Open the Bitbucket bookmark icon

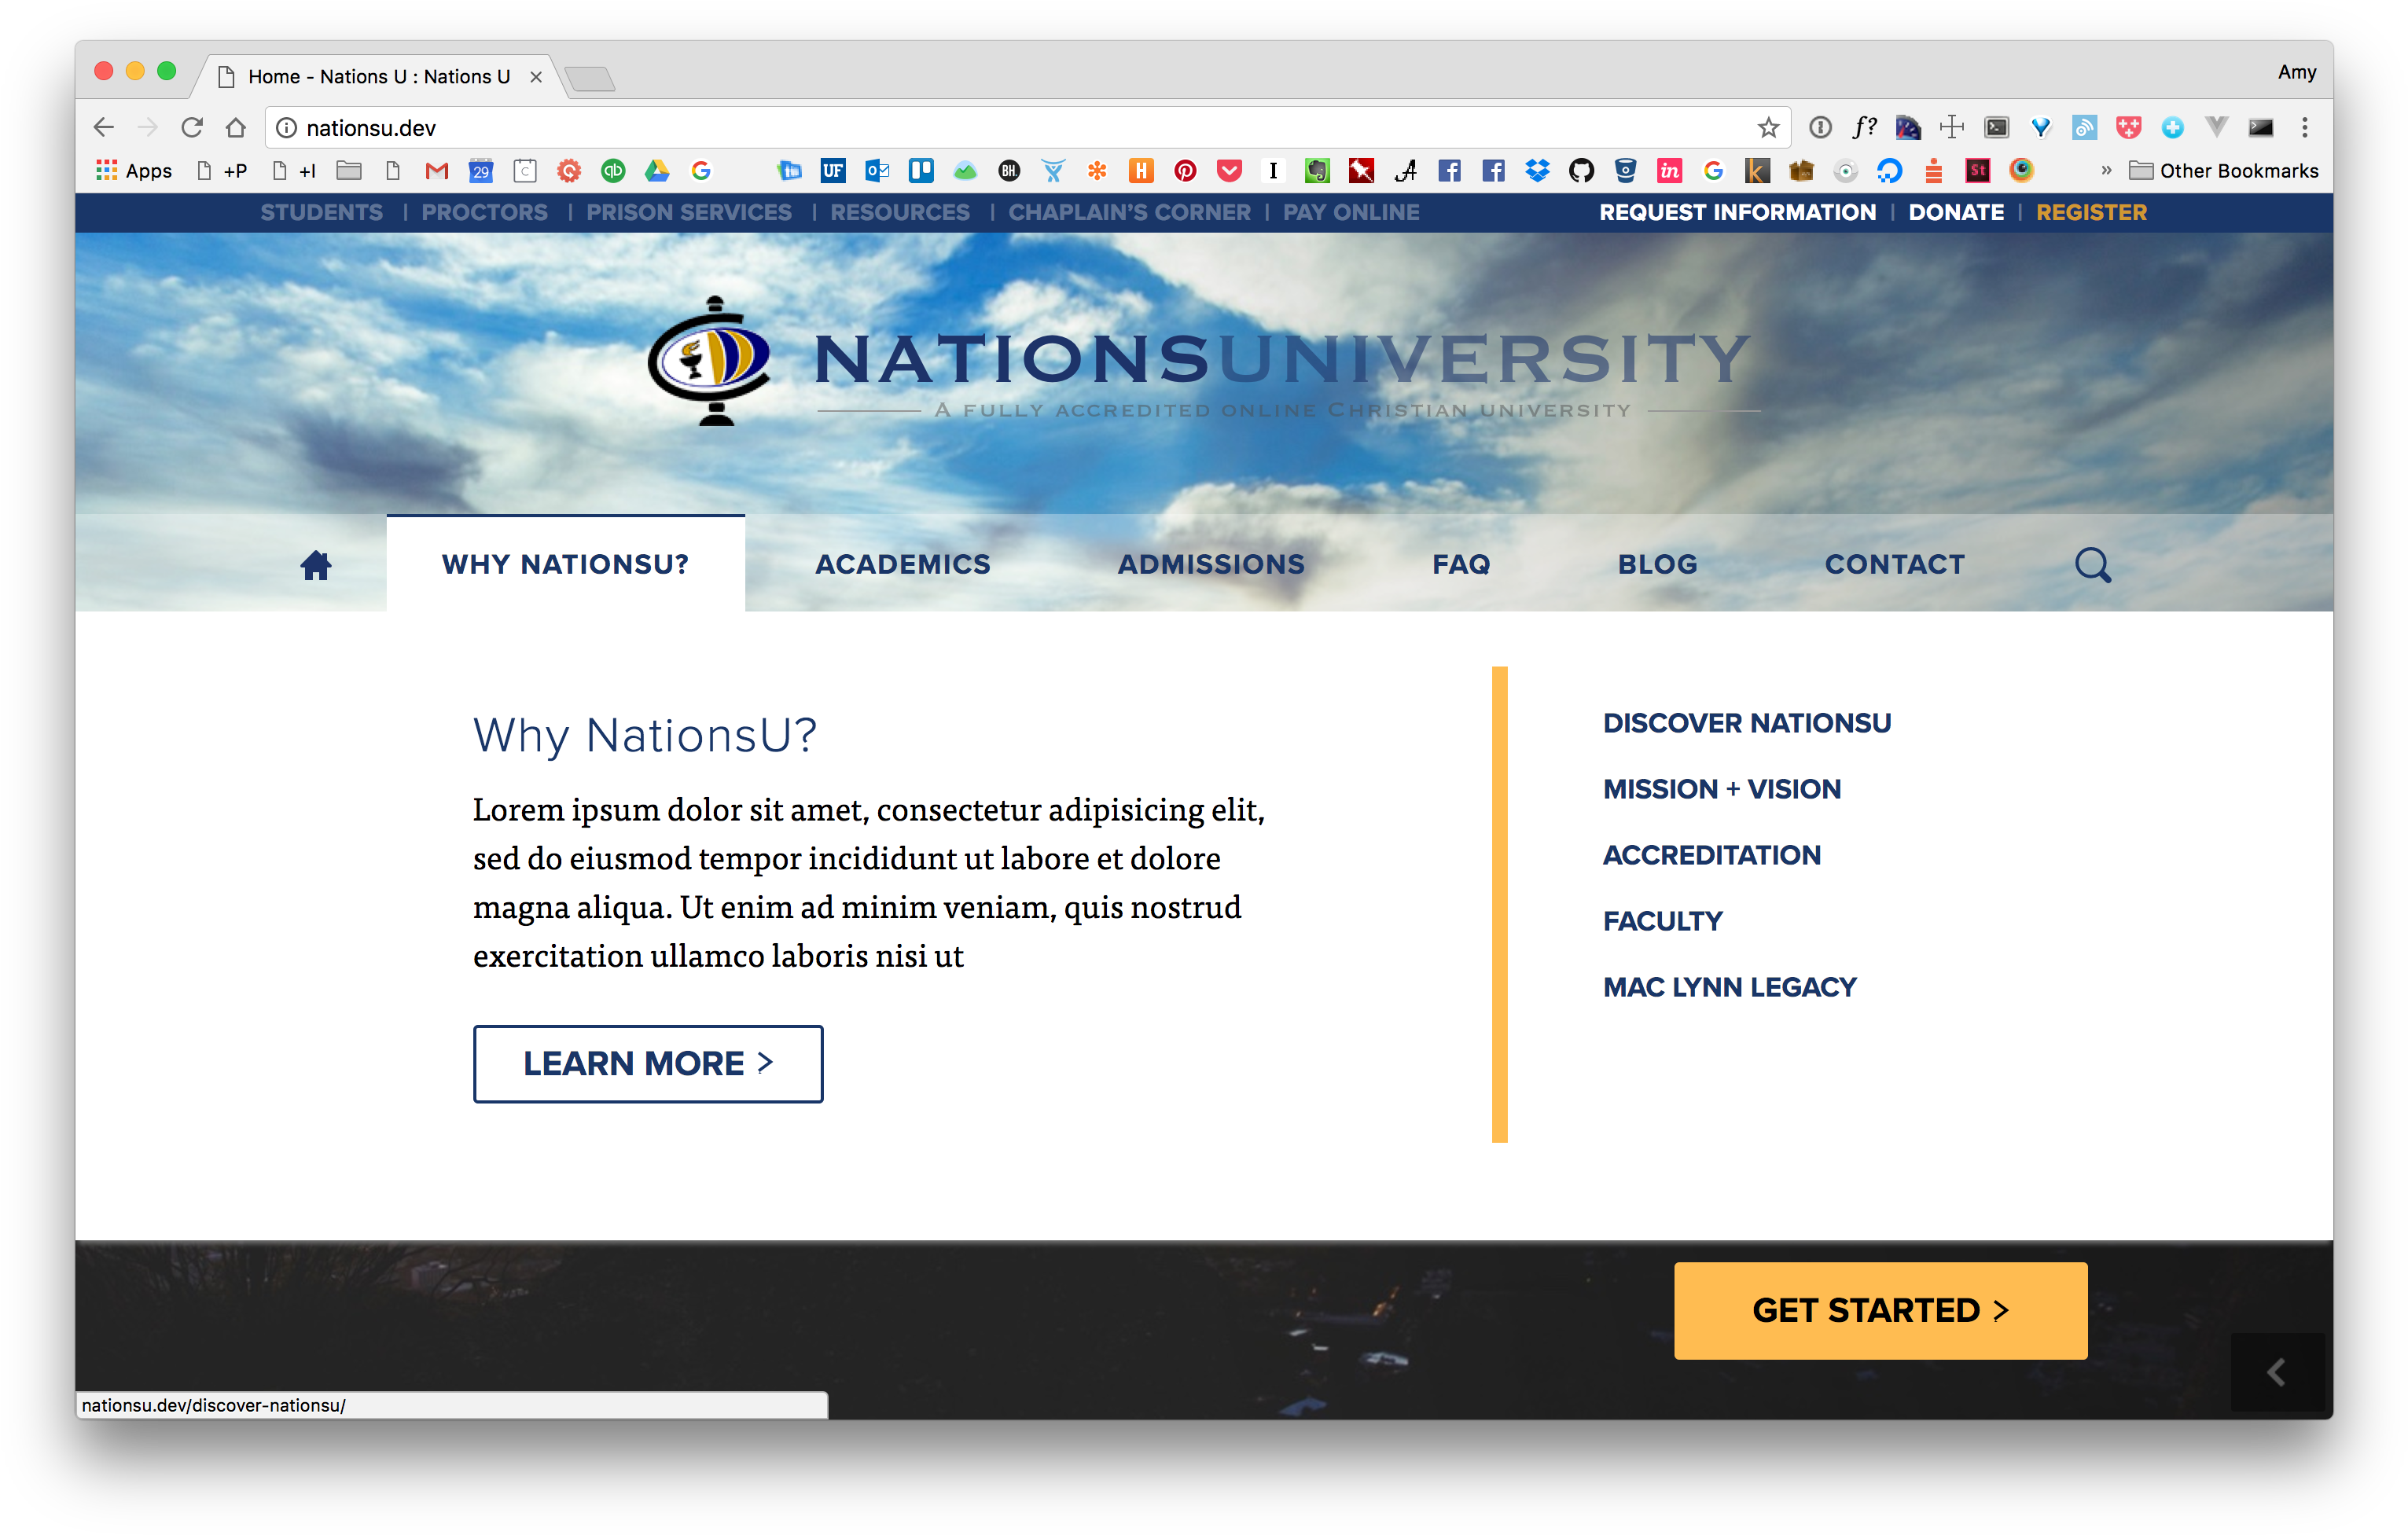pos(1625,171)
